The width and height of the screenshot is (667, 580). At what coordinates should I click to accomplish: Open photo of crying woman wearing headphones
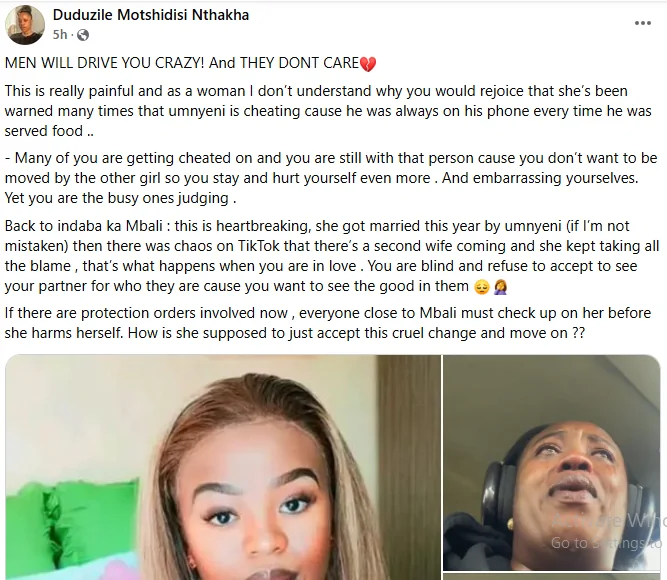click(551, 463)
